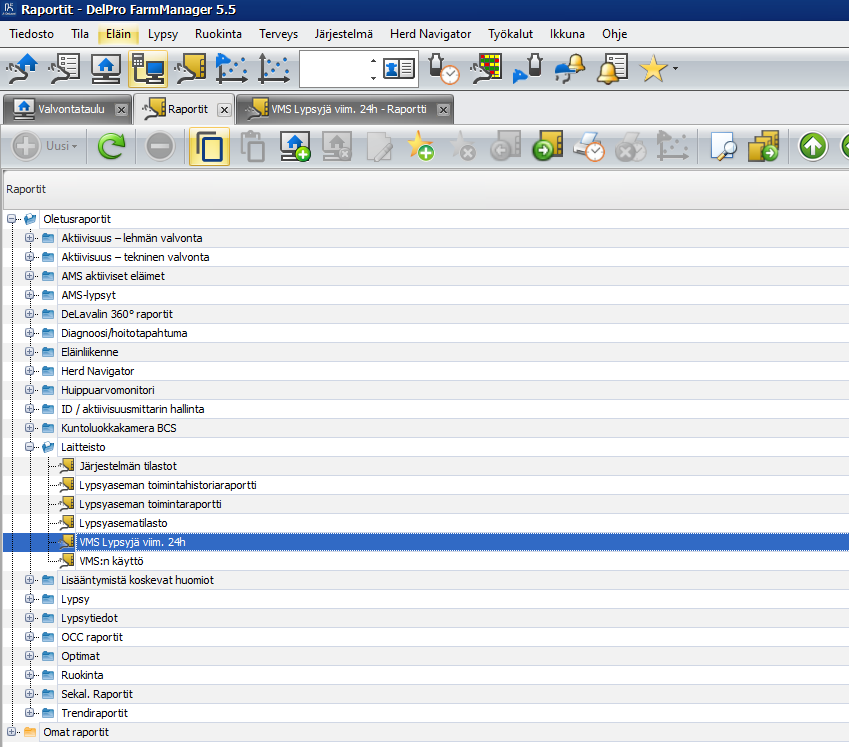This screenshot has height=747, width=849.
Task: Click the list report icon in main toolbar
Action: [x=64, y=69]
